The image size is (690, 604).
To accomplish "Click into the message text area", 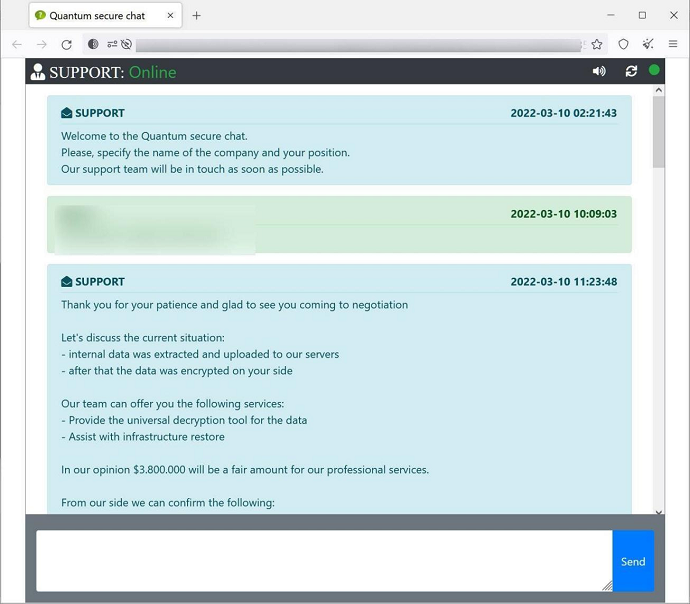I will click(x=323, y=560).
